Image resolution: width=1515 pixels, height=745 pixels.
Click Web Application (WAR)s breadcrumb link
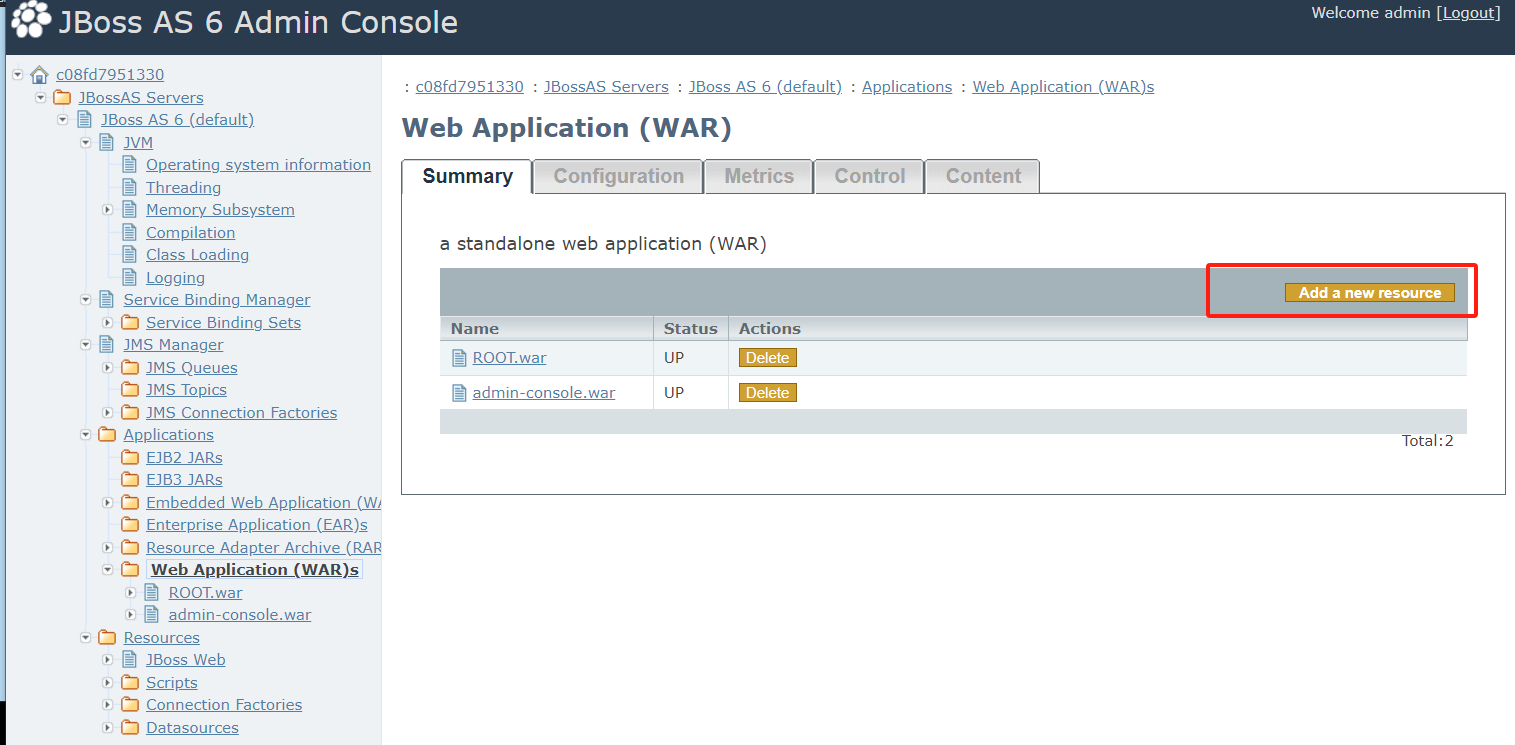[x=1063, y=87]
